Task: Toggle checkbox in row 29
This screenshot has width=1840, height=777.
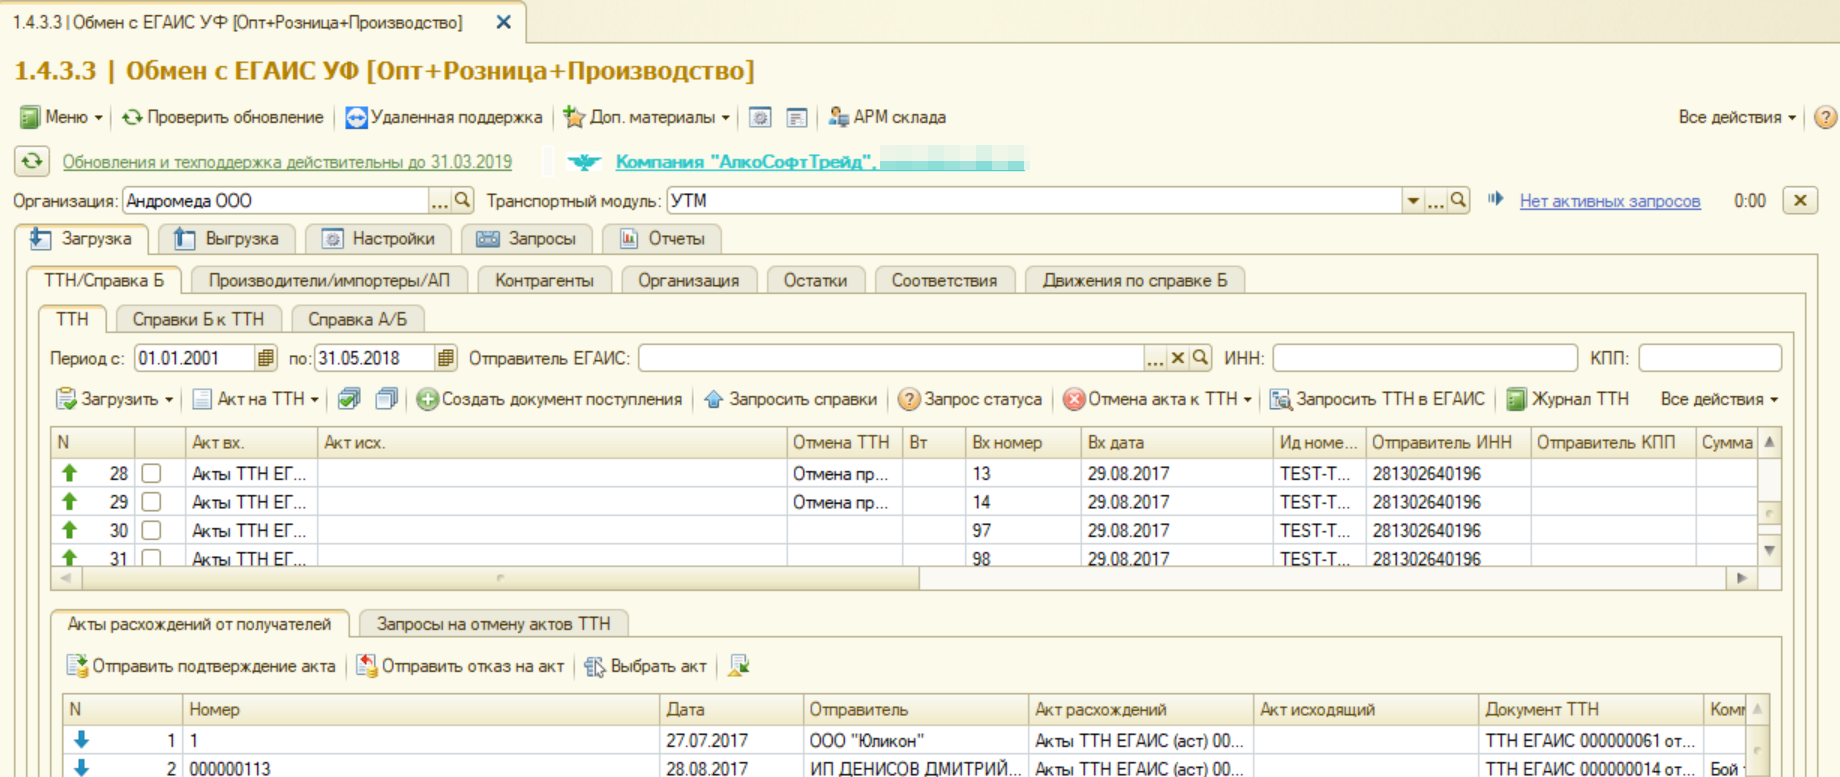Action: (151, 502)
